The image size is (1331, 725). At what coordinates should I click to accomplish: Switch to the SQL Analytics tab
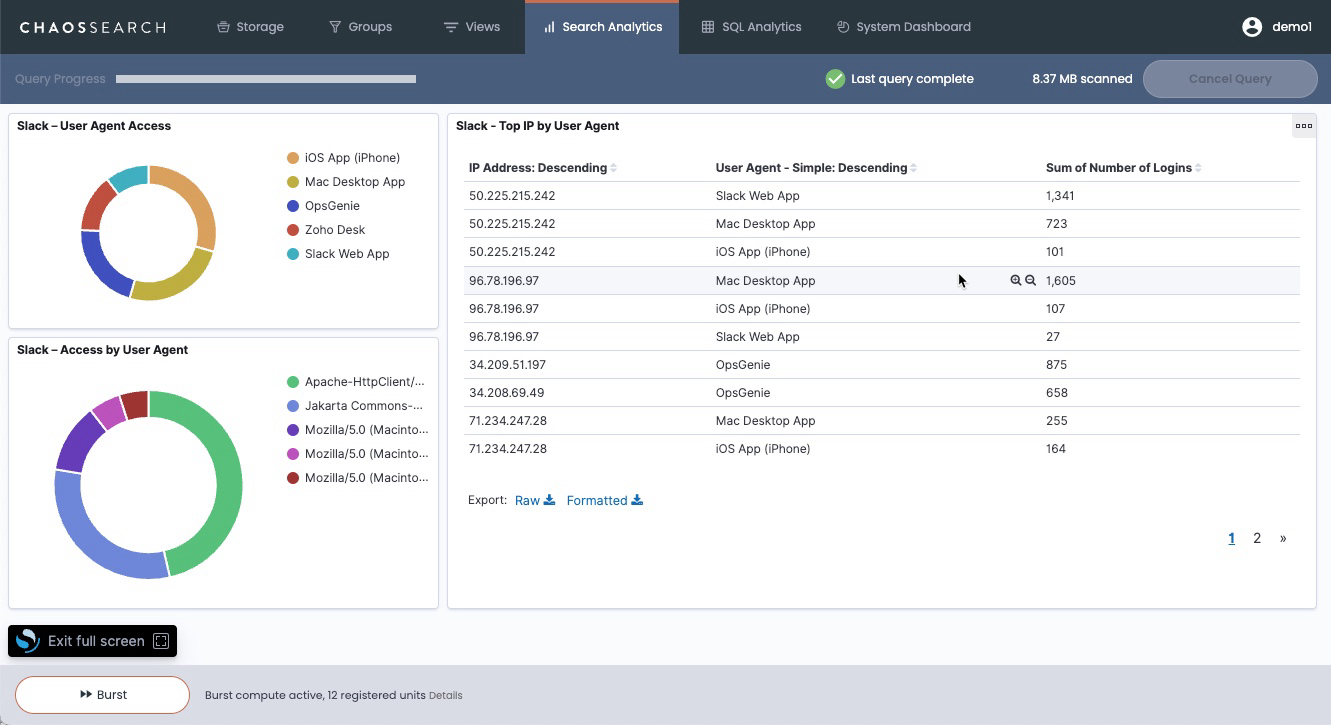tap(751, 27)
